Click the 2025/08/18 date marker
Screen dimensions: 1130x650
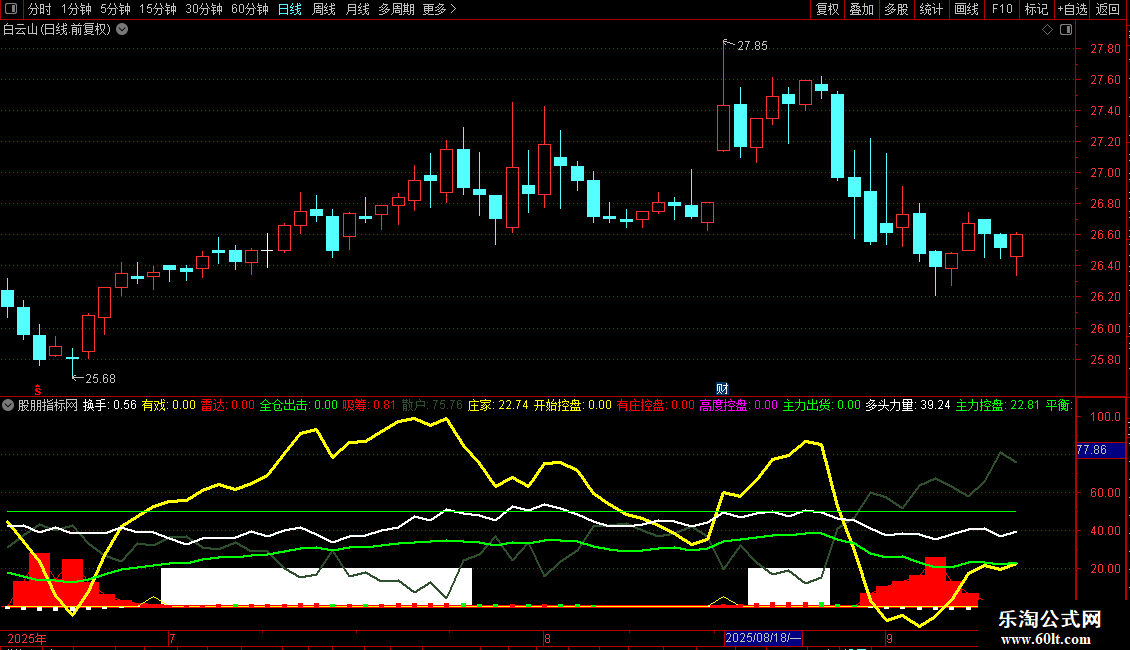[762, 638]
